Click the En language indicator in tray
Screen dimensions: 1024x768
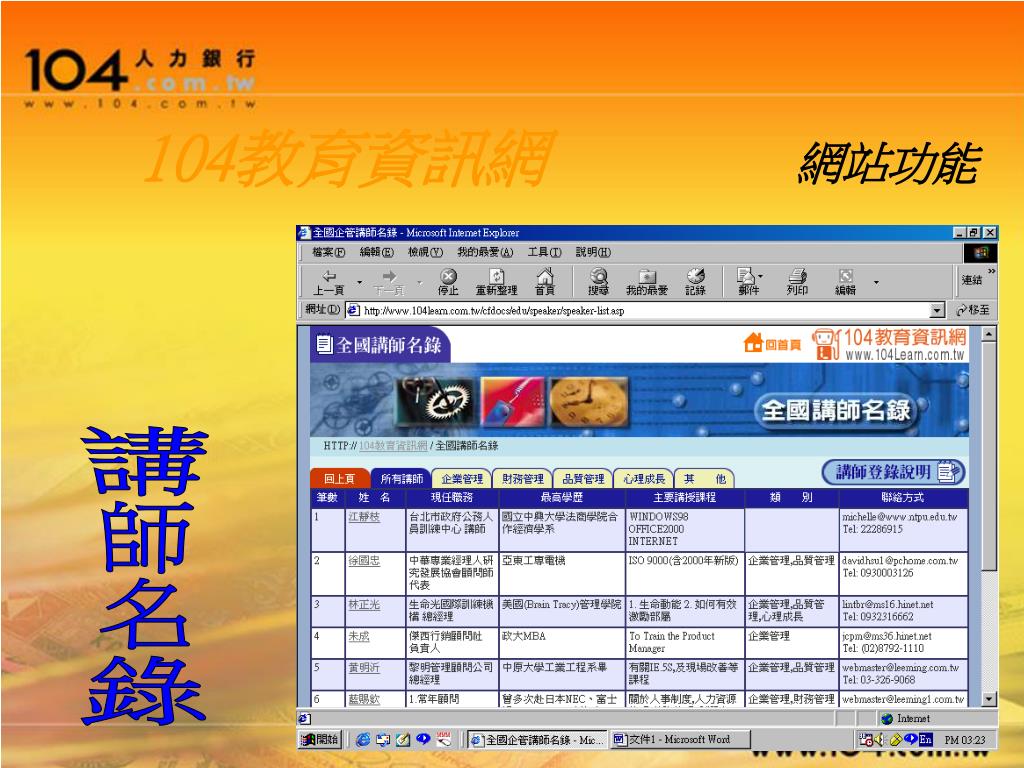925,739
